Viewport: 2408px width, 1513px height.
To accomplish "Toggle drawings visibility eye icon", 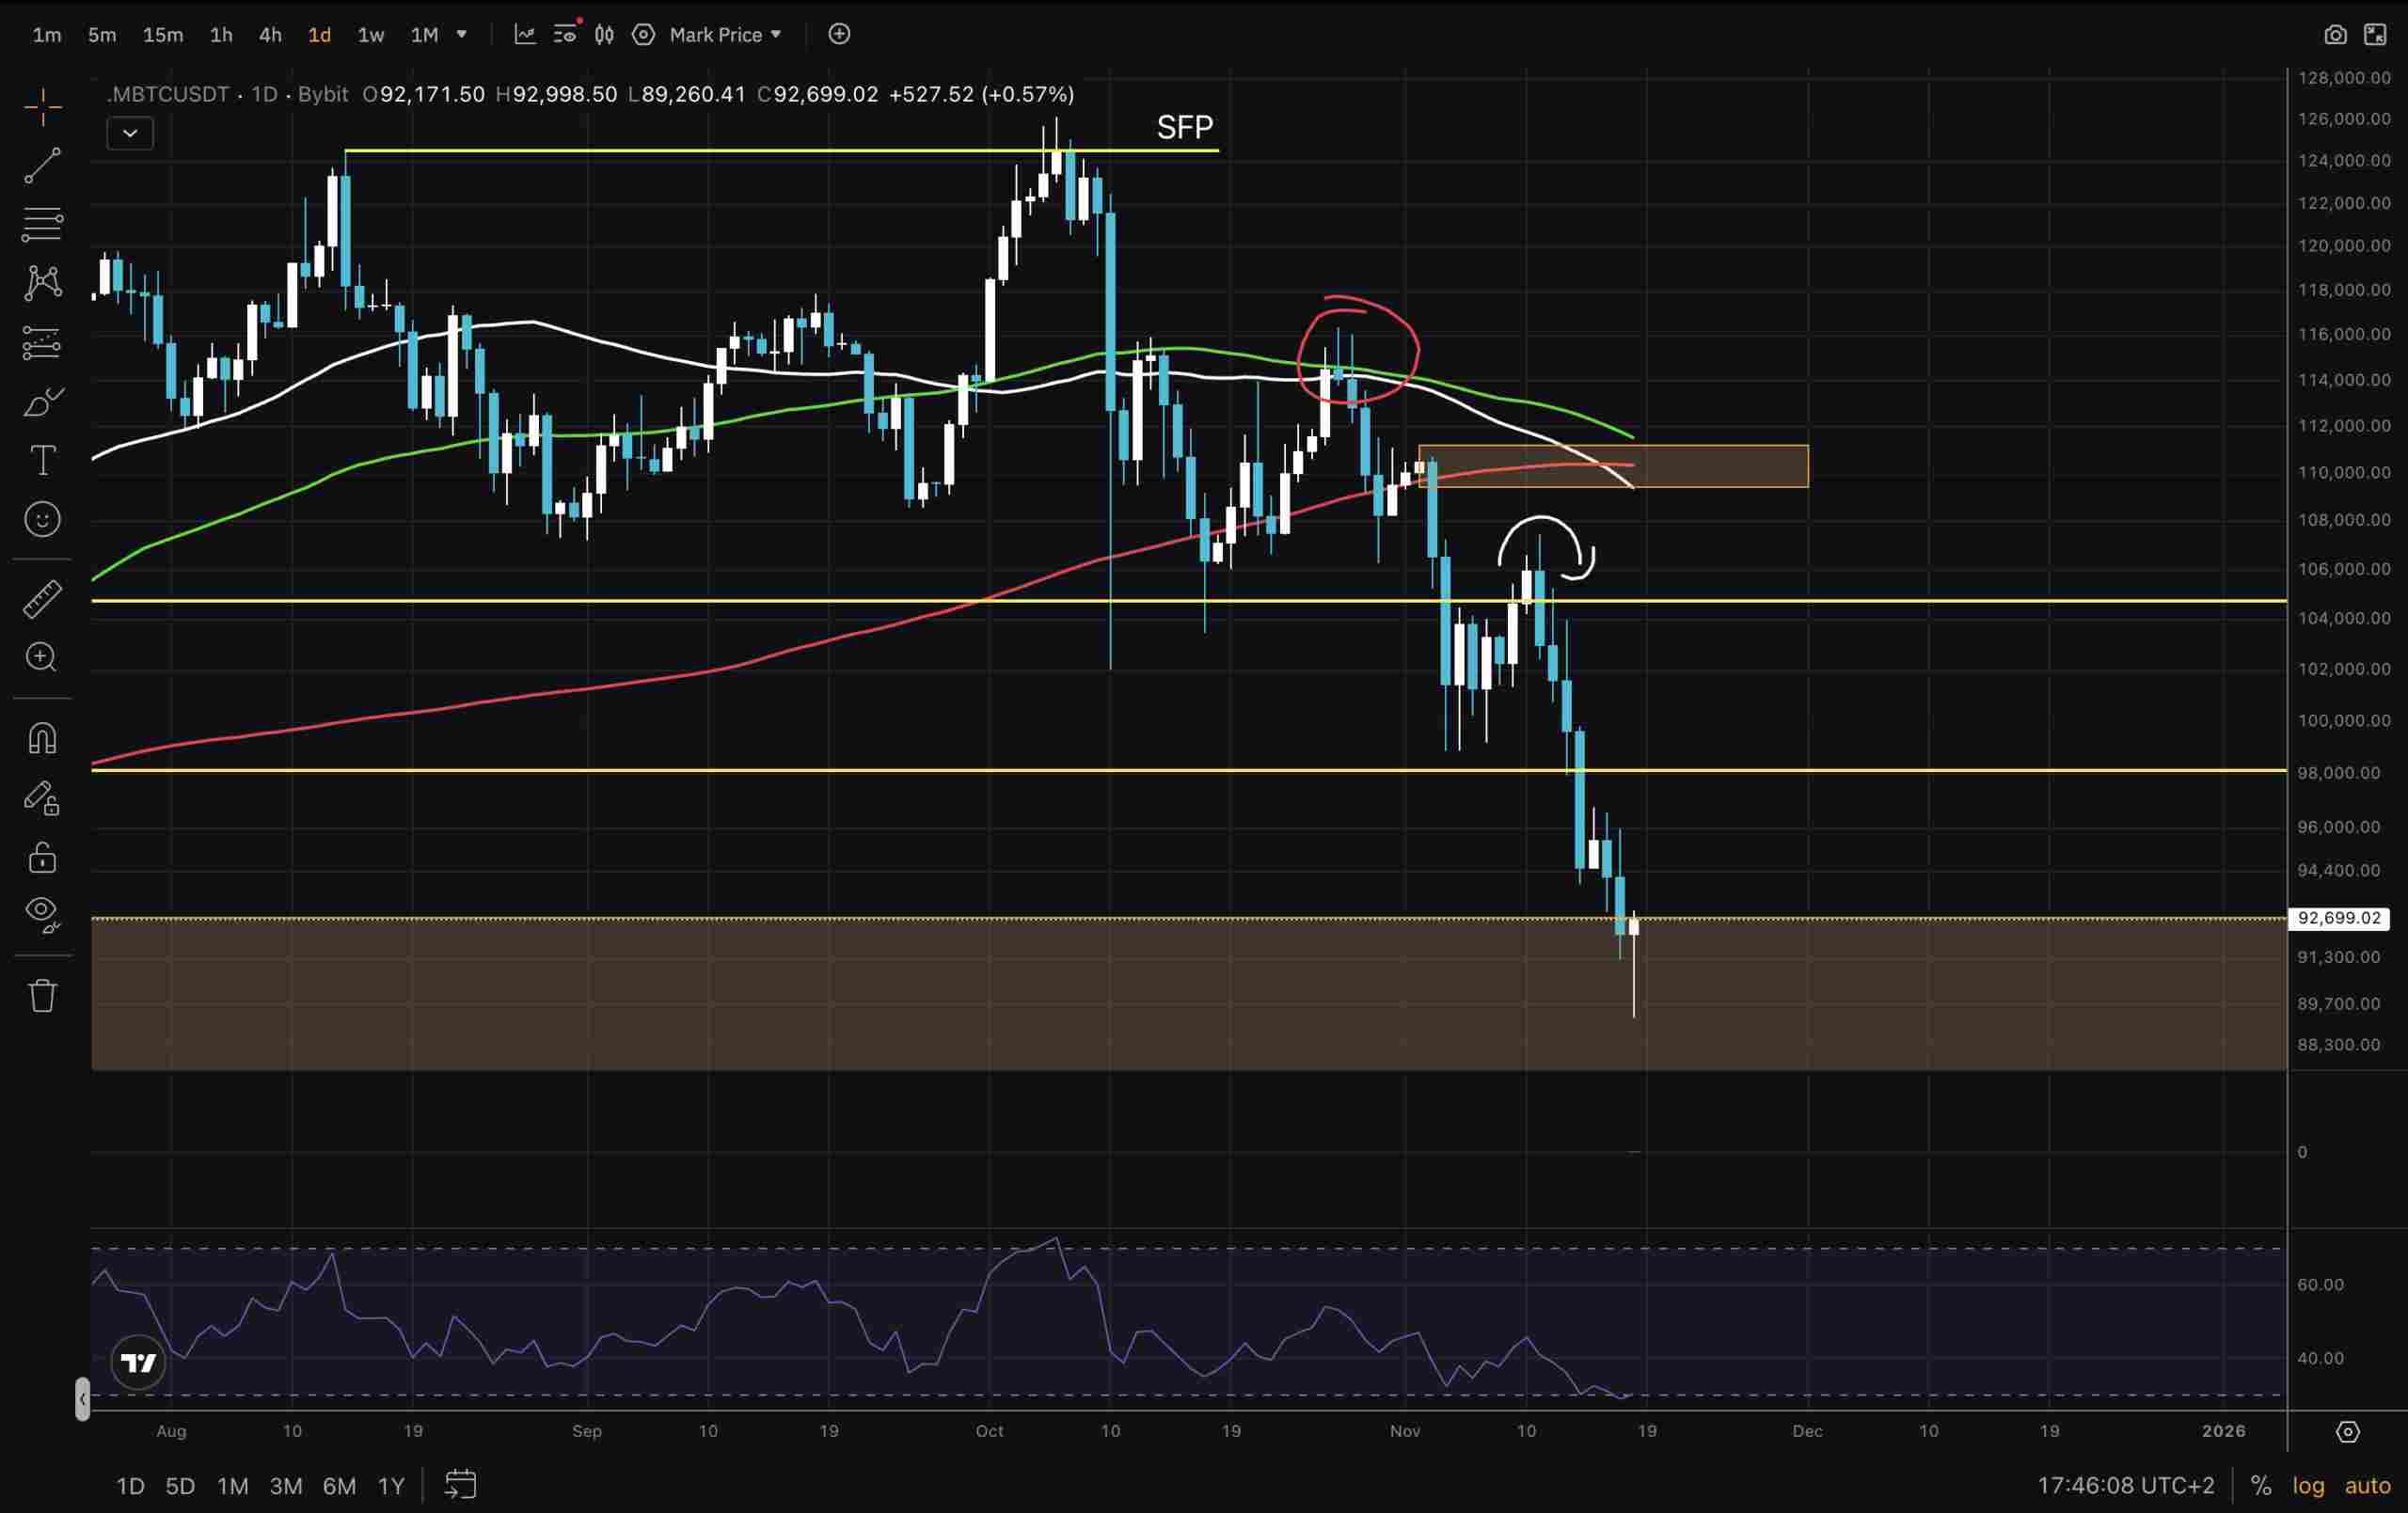I will (42, 912).
